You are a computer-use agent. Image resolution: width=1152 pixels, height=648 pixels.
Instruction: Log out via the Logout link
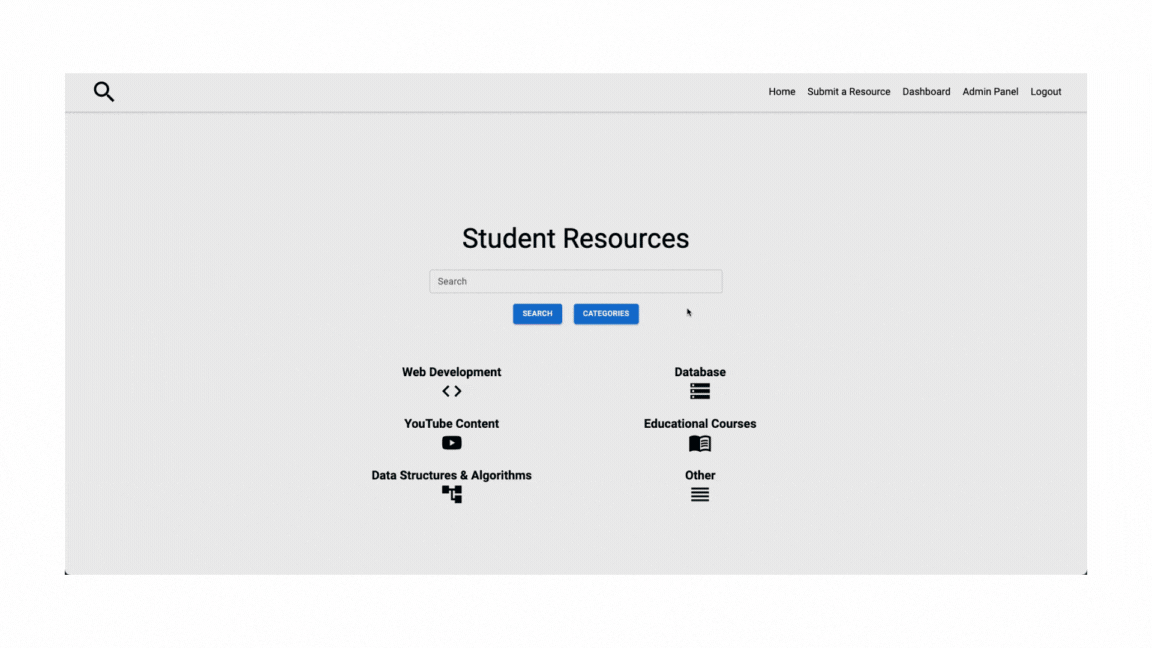tap(1045, 92)
